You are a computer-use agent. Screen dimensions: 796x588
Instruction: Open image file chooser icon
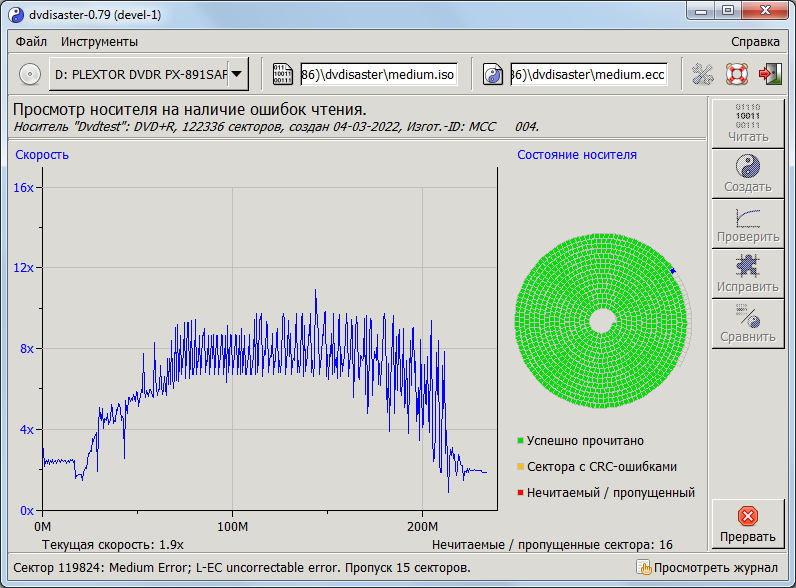click(283, 74)
